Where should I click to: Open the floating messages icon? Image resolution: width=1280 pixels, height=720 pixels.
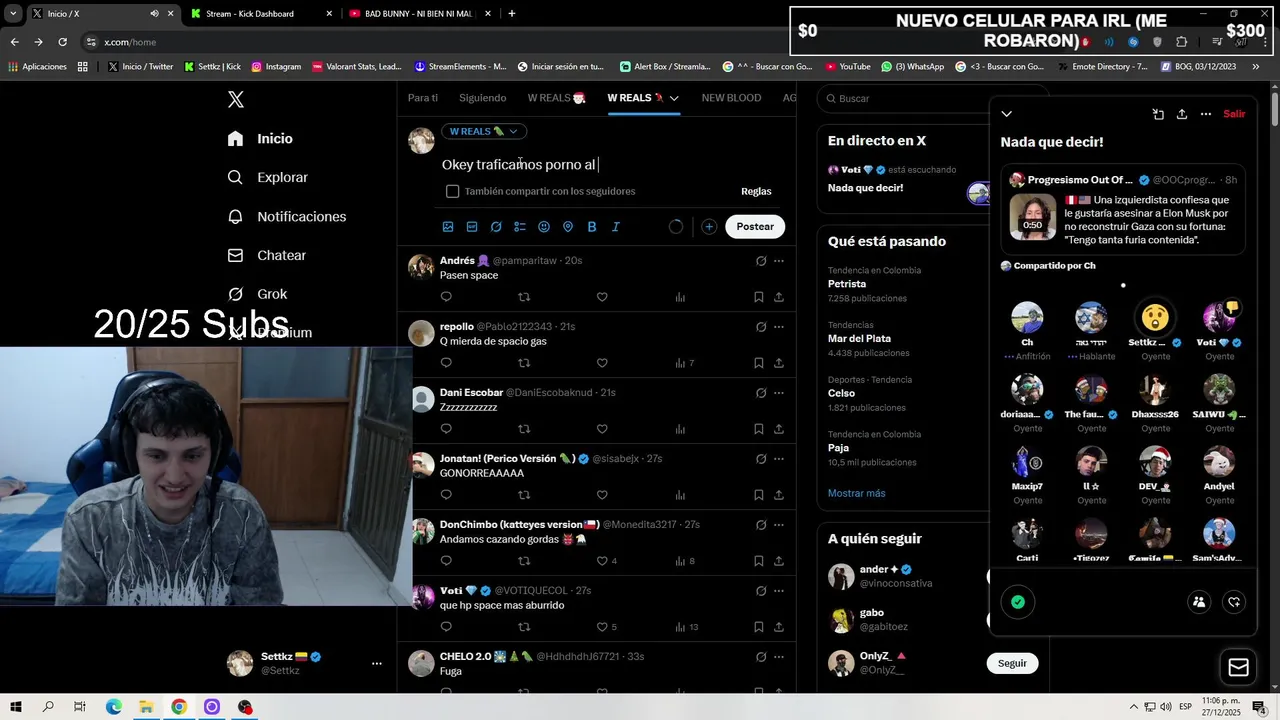click(1238, 668)
